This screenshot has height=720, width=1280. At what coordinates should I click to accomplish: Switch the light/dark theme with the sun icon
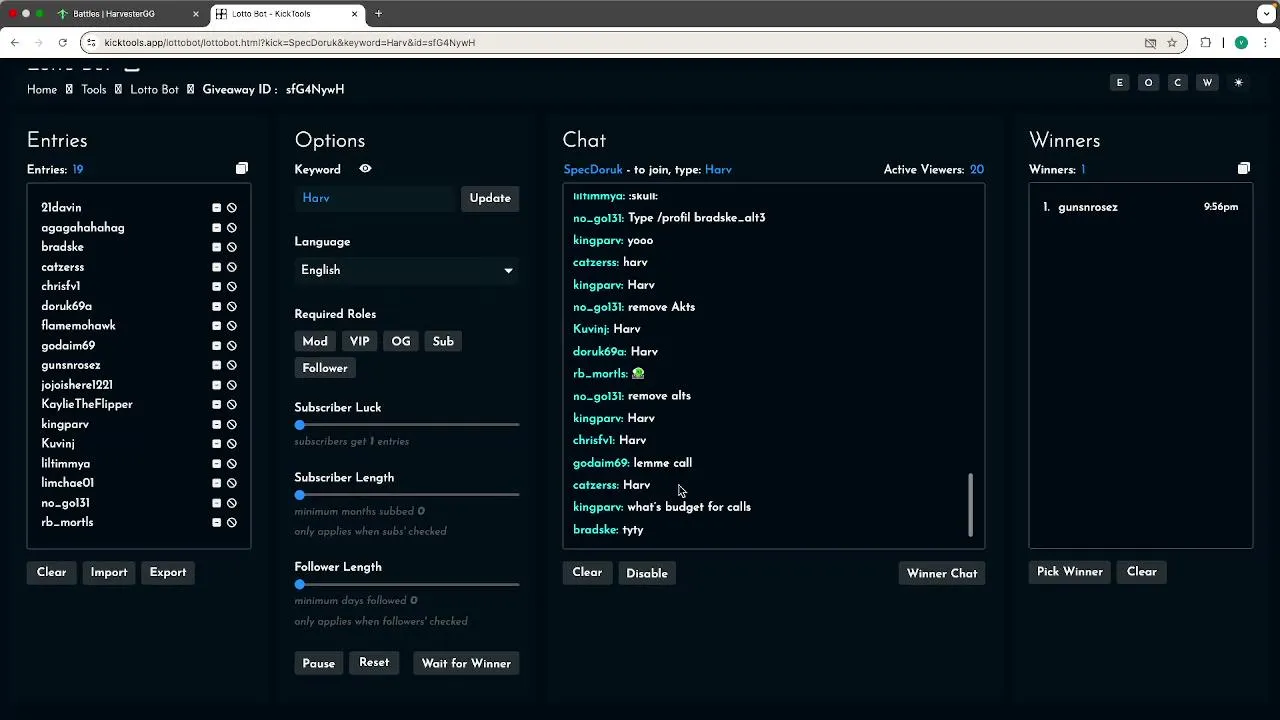(x=1238, y=82)
